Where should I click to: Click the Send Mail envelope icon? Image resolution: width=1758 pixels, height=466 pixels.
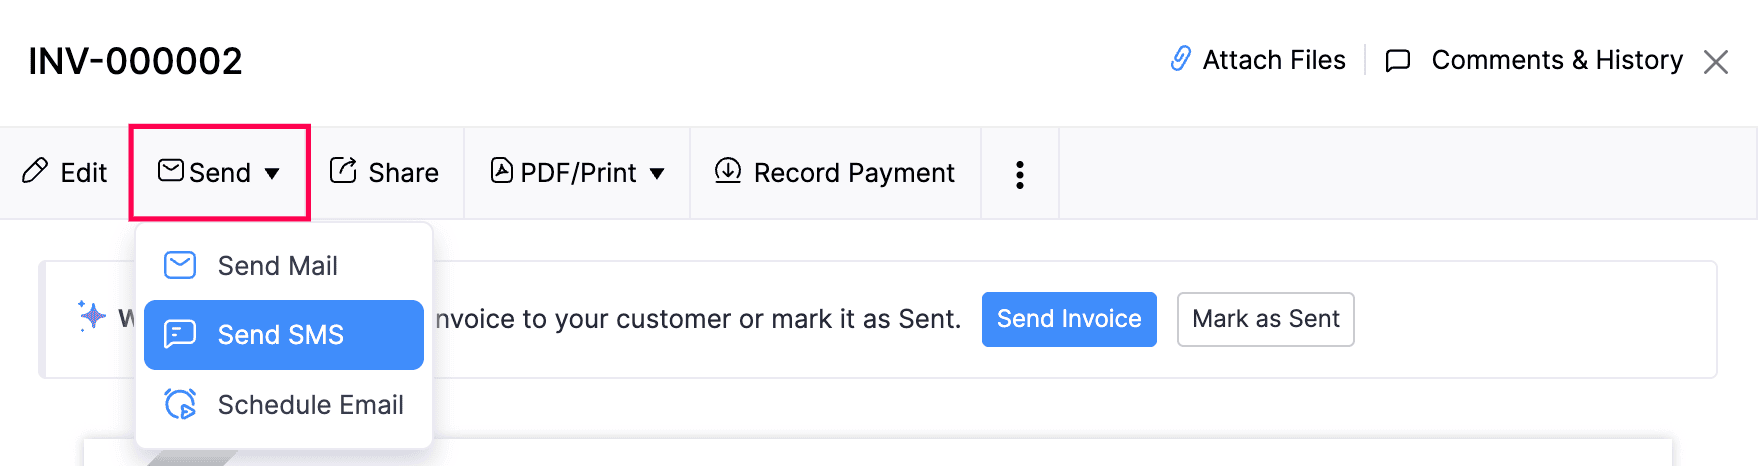pos(180,265)
